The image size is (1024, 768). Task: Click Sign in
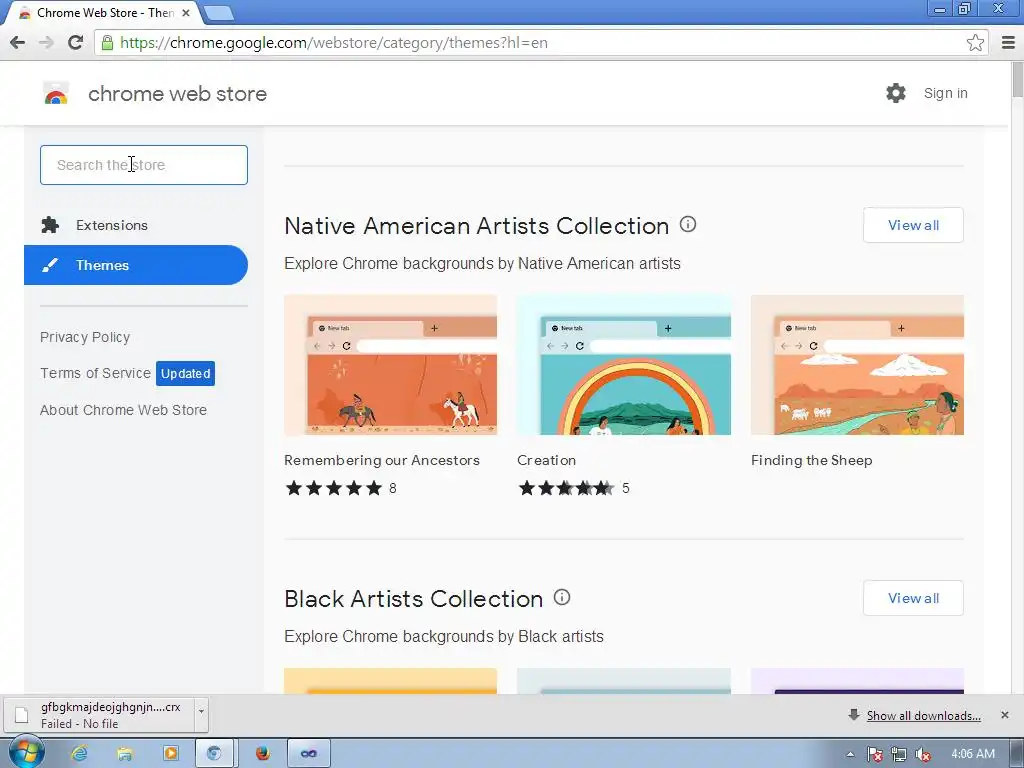(945, 93)
